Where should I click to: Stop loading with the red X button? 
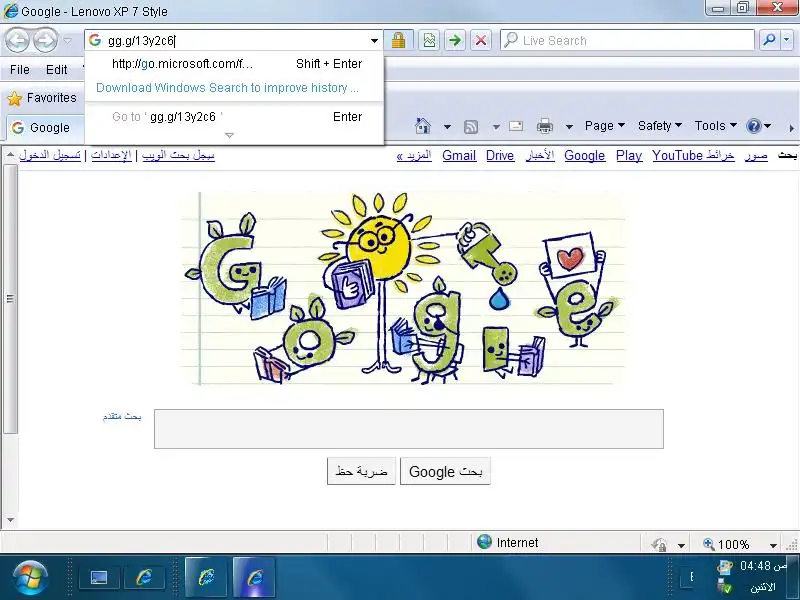pos(481,40)
